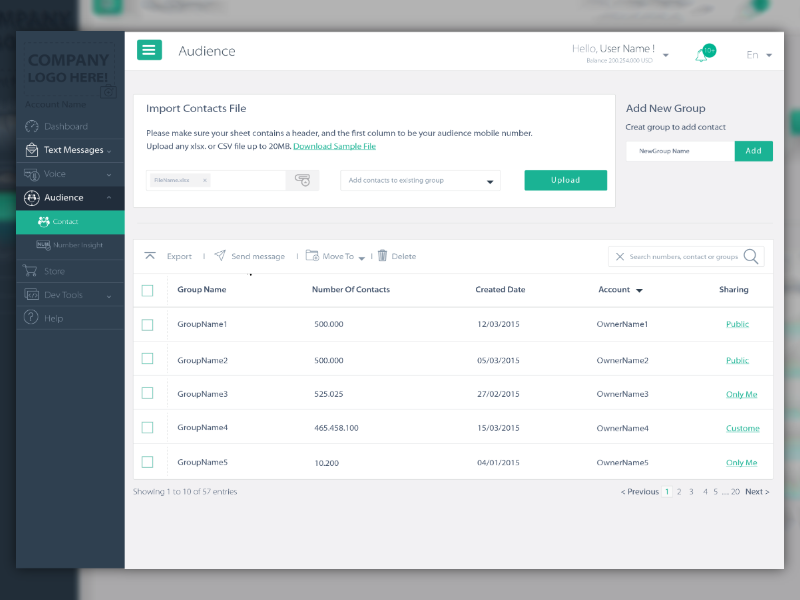
Task: Click the Dev Tools code icon
Action: pos(32,294)
